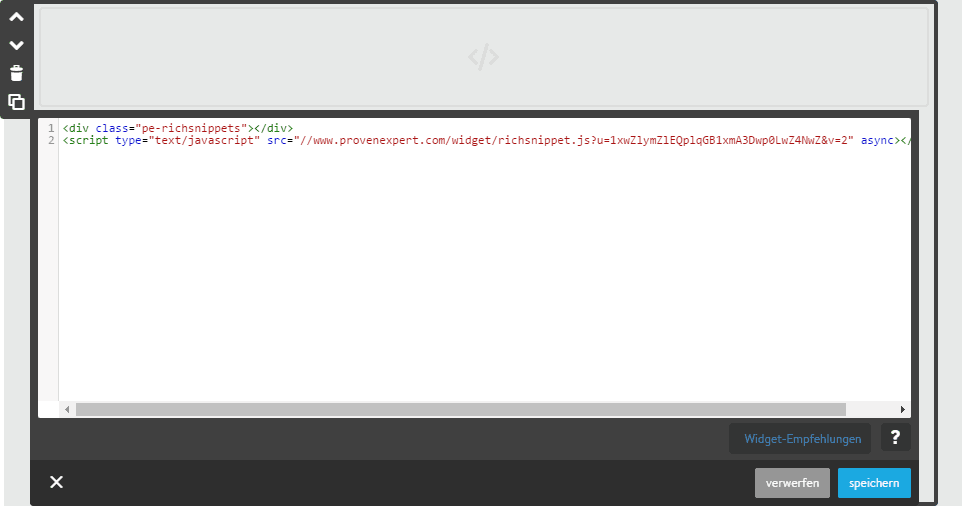Move the widget element up
The width and height of the screenshot is (962, 506).
point(16,17)
